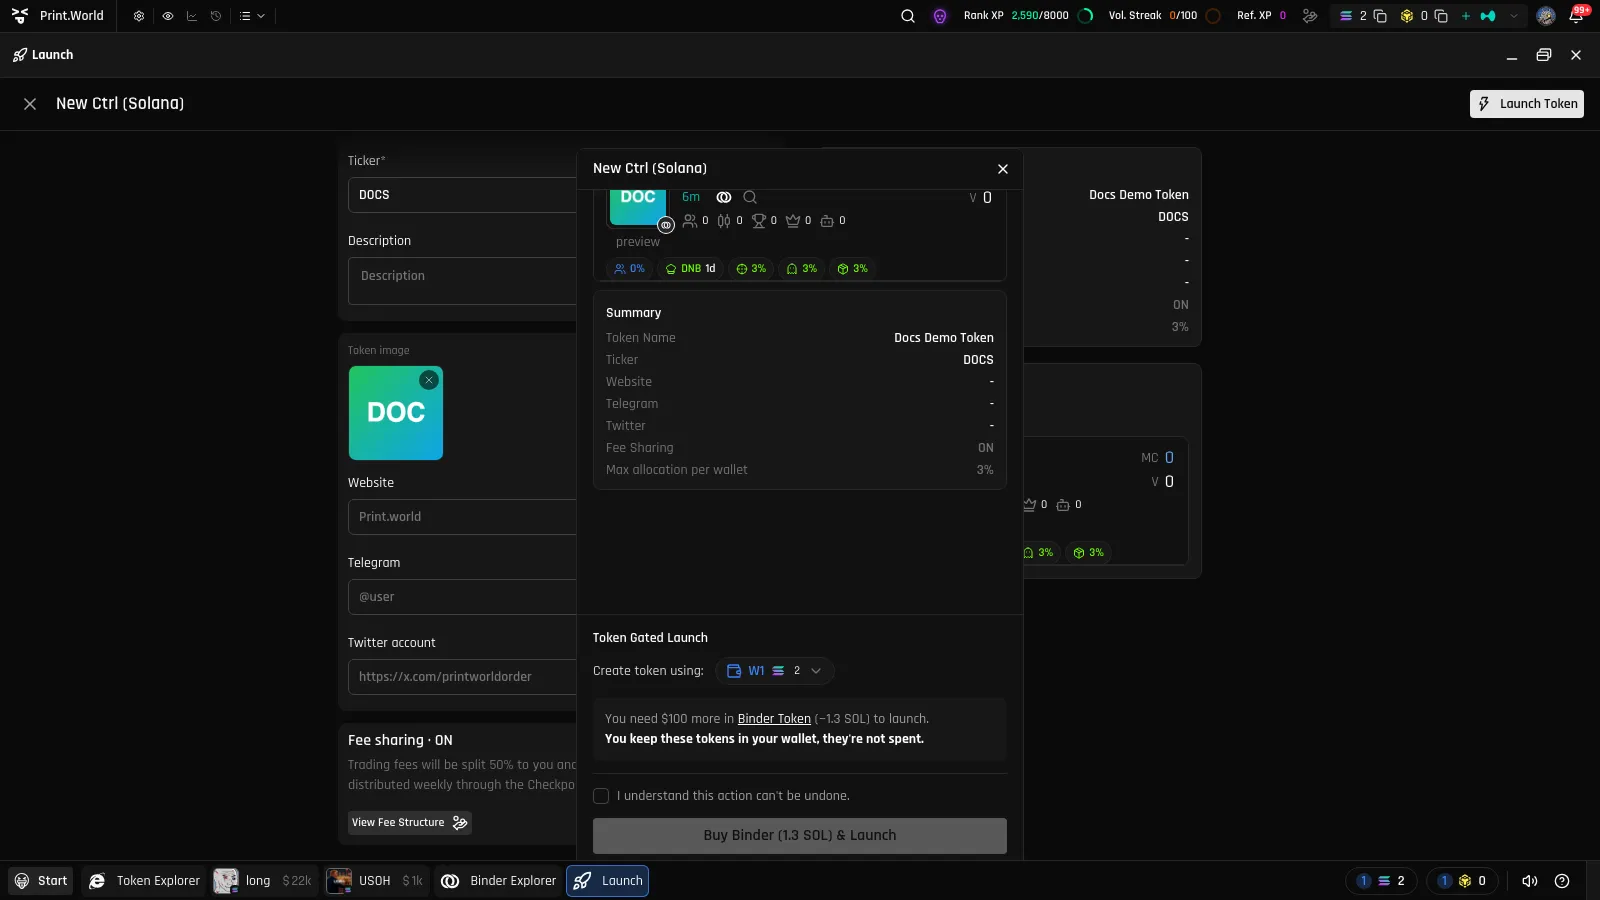
Task: Click the candlestick traders icon in dialog preview
Action: point(724,221)
